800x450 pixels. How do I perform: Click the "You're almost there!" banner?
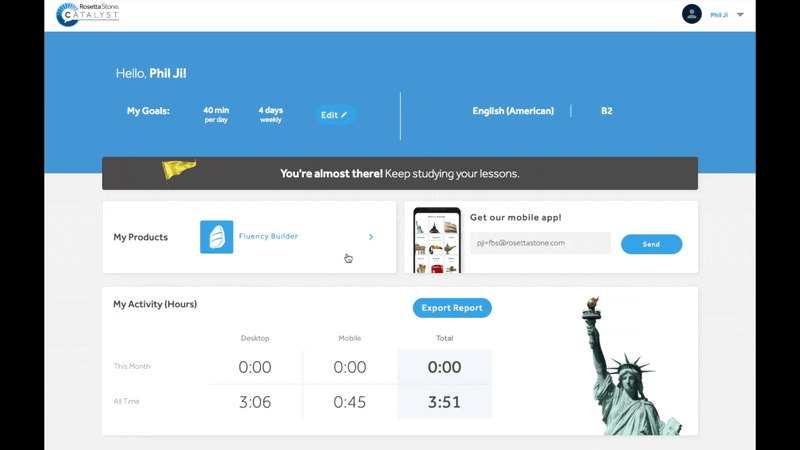click(400, 173)
